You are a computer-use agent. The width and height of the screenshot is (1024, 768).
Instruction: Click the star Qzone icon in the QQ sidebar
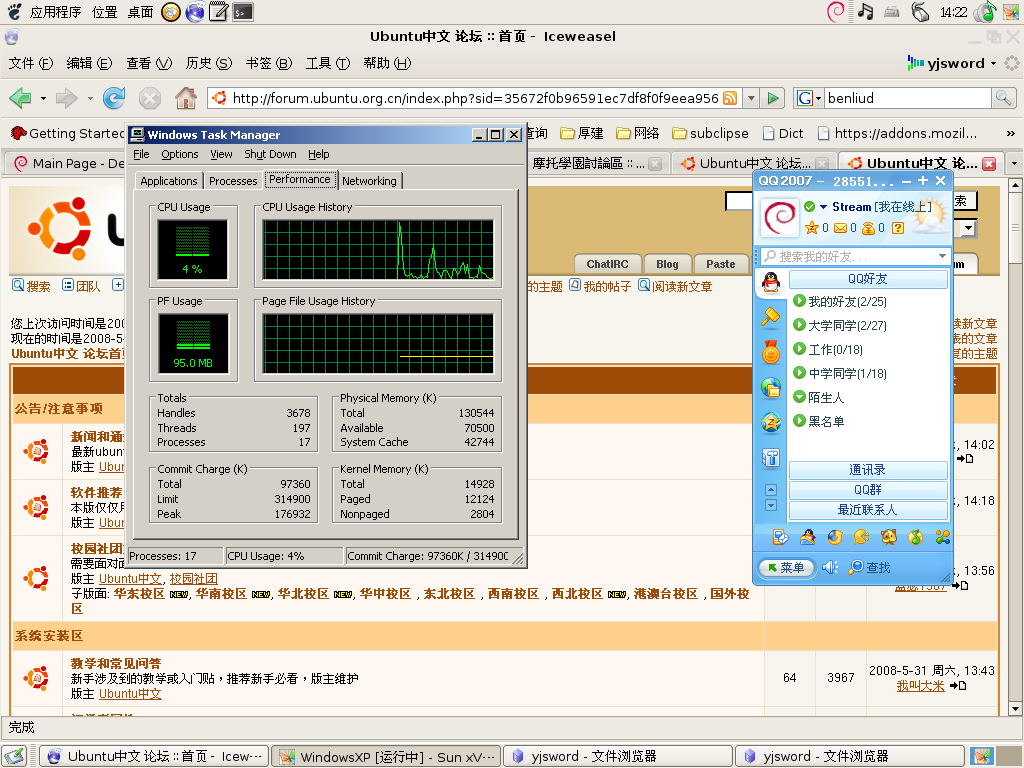click(x=771, y=423)
